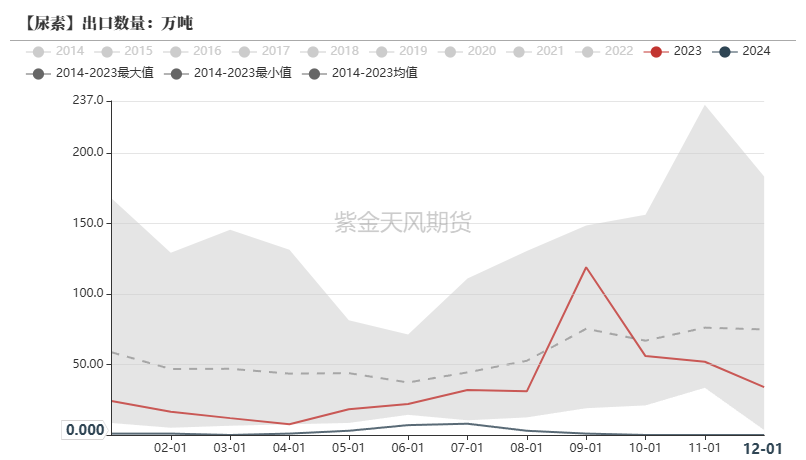Viewport: 806px width, 460px height.
Task: Click the 2023 red line low point at 04-01
Action: [x=289, y=424]
